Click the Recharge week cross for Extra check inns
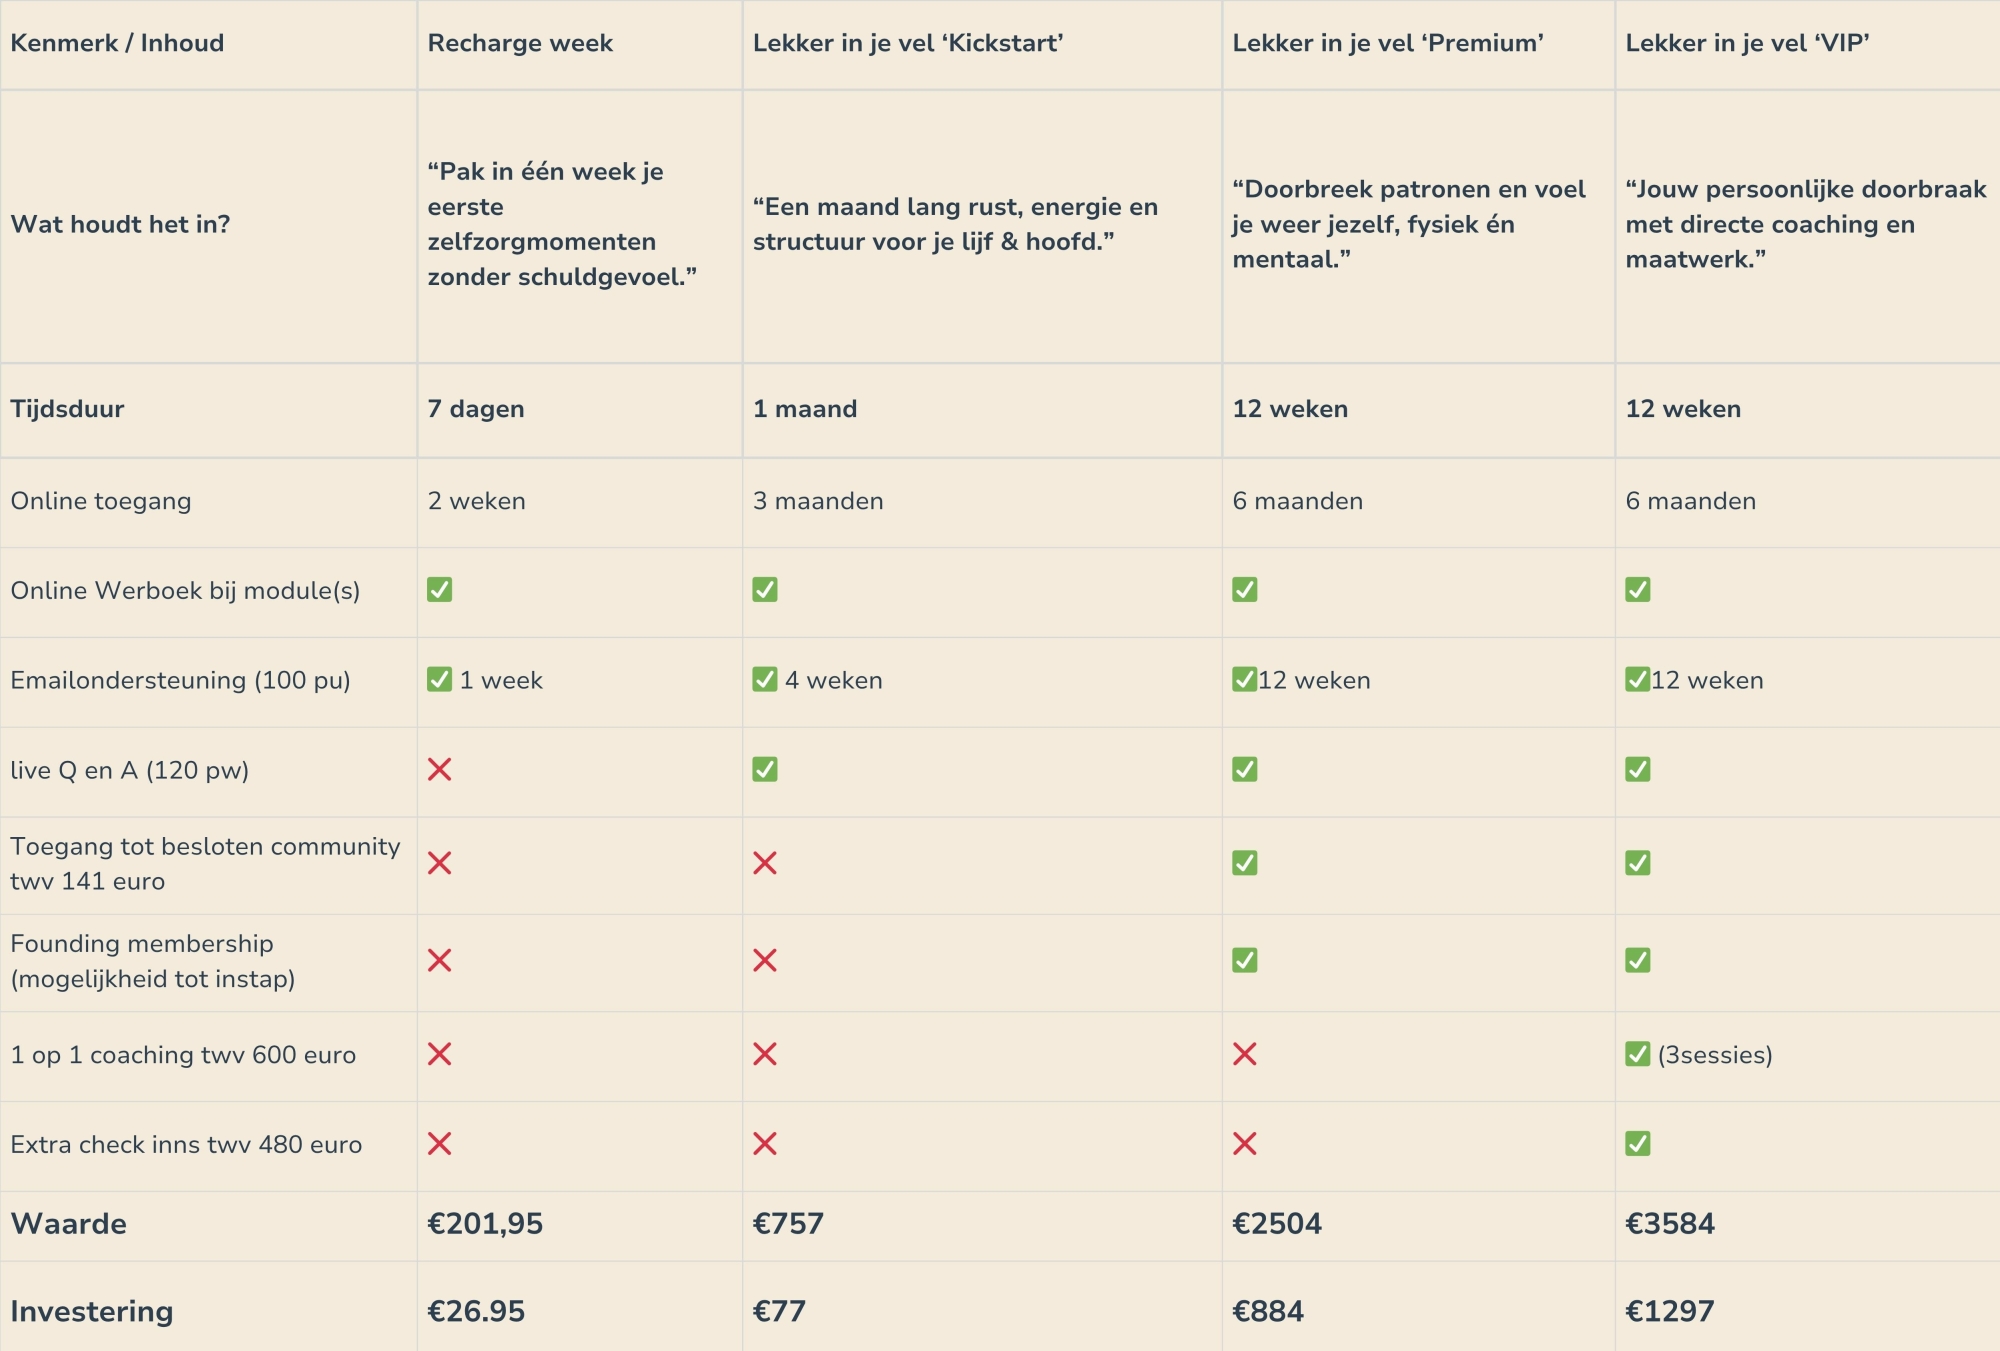This screenshot has width=2000, height=1351. (x=439, y=1143)
